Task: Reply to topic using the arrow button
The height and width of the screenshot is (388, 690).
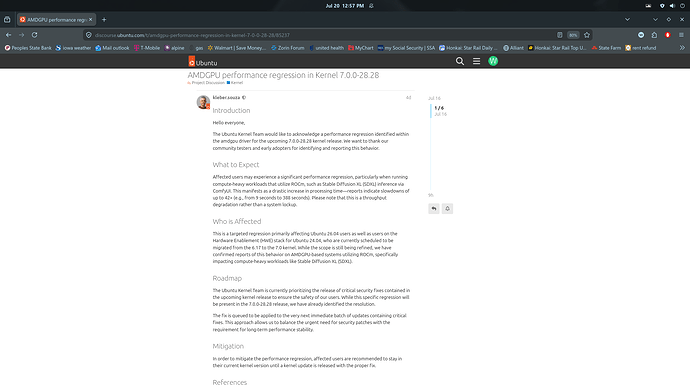Action: coord(434,209)
